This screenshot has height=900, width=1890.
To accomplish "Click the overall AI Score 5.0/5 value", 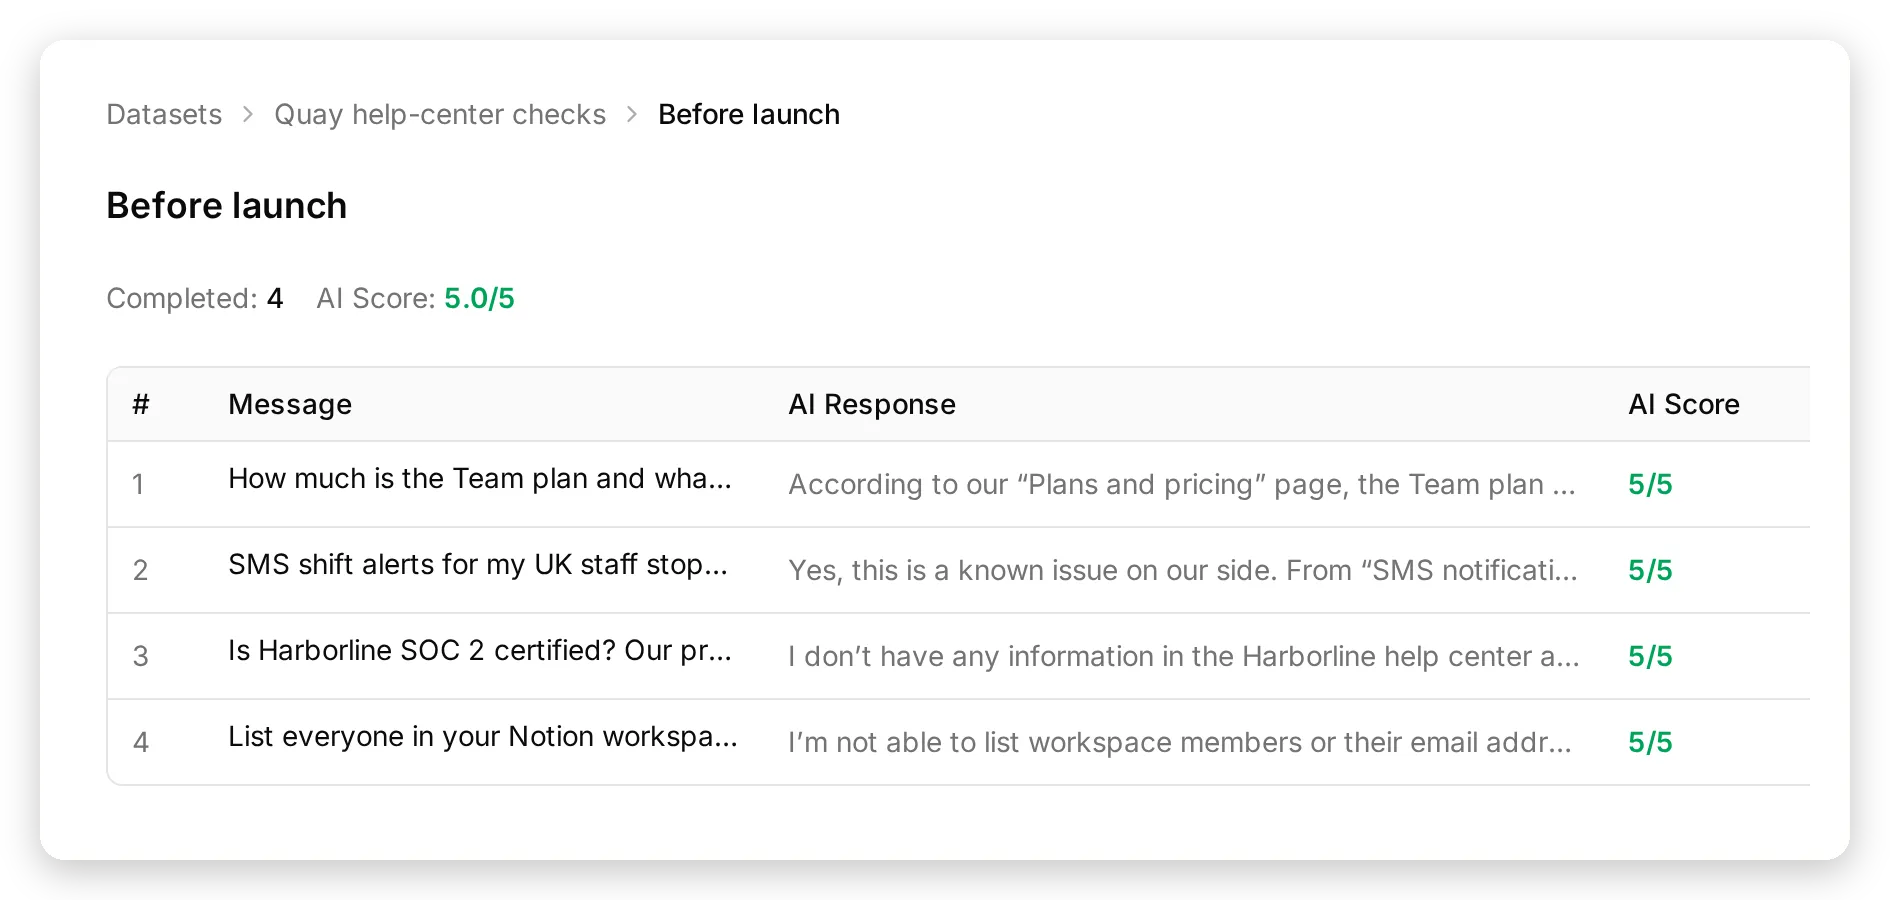I will (479, 299).
